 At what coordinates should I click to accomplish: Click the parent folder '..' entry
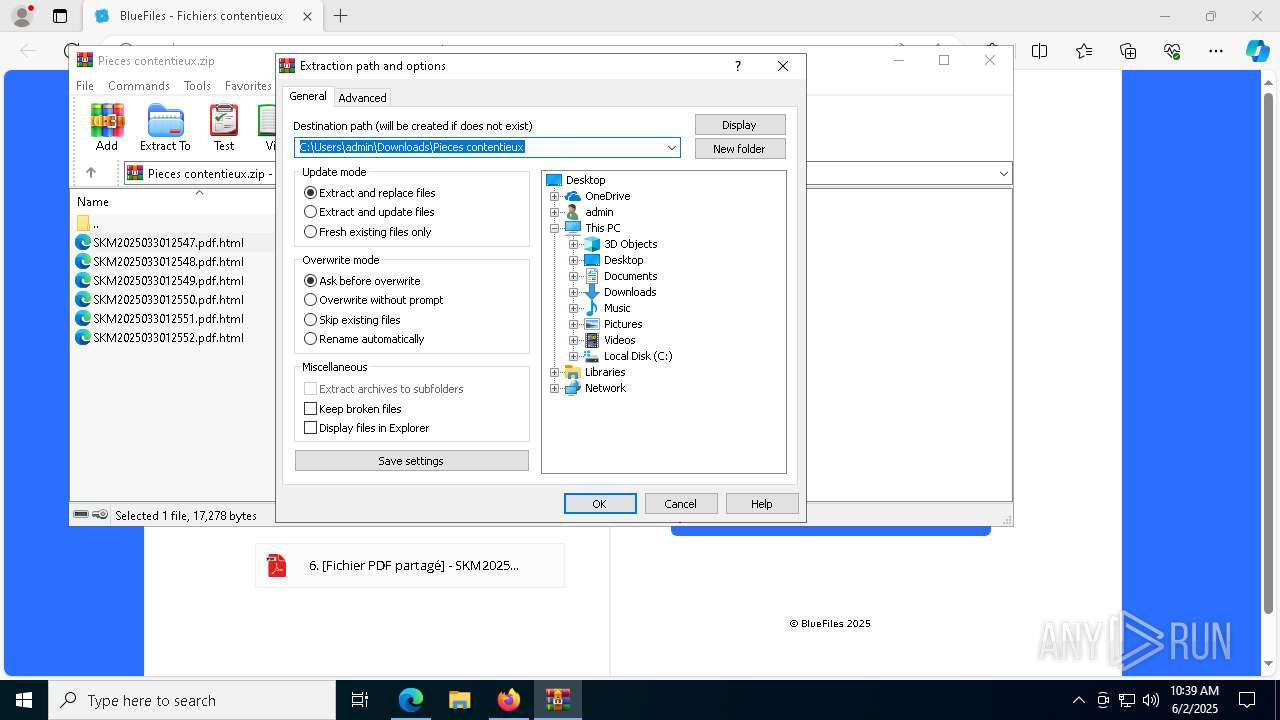point(88,224)
